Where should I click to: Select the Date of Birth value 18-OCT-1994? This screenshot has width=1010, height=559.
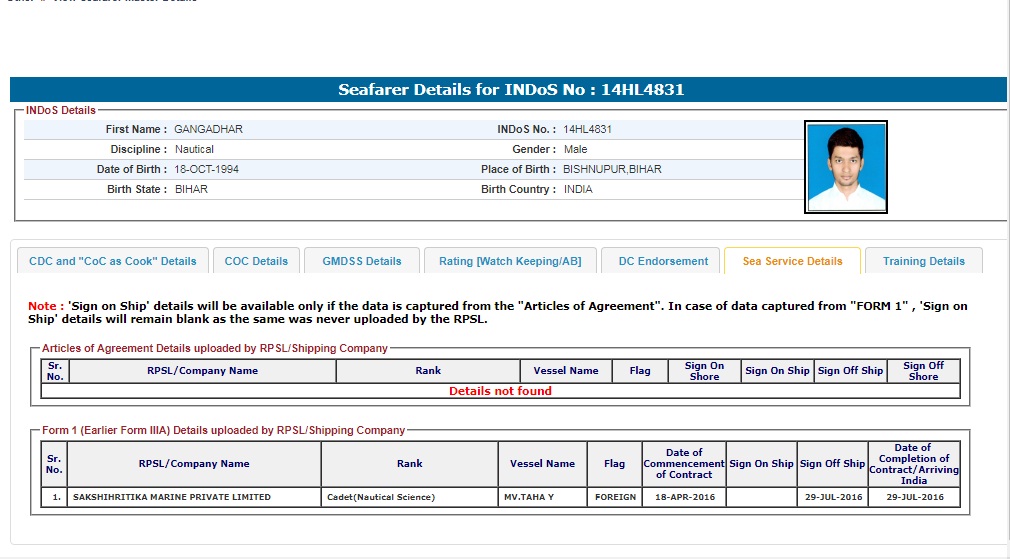click(x=207, y=169)
